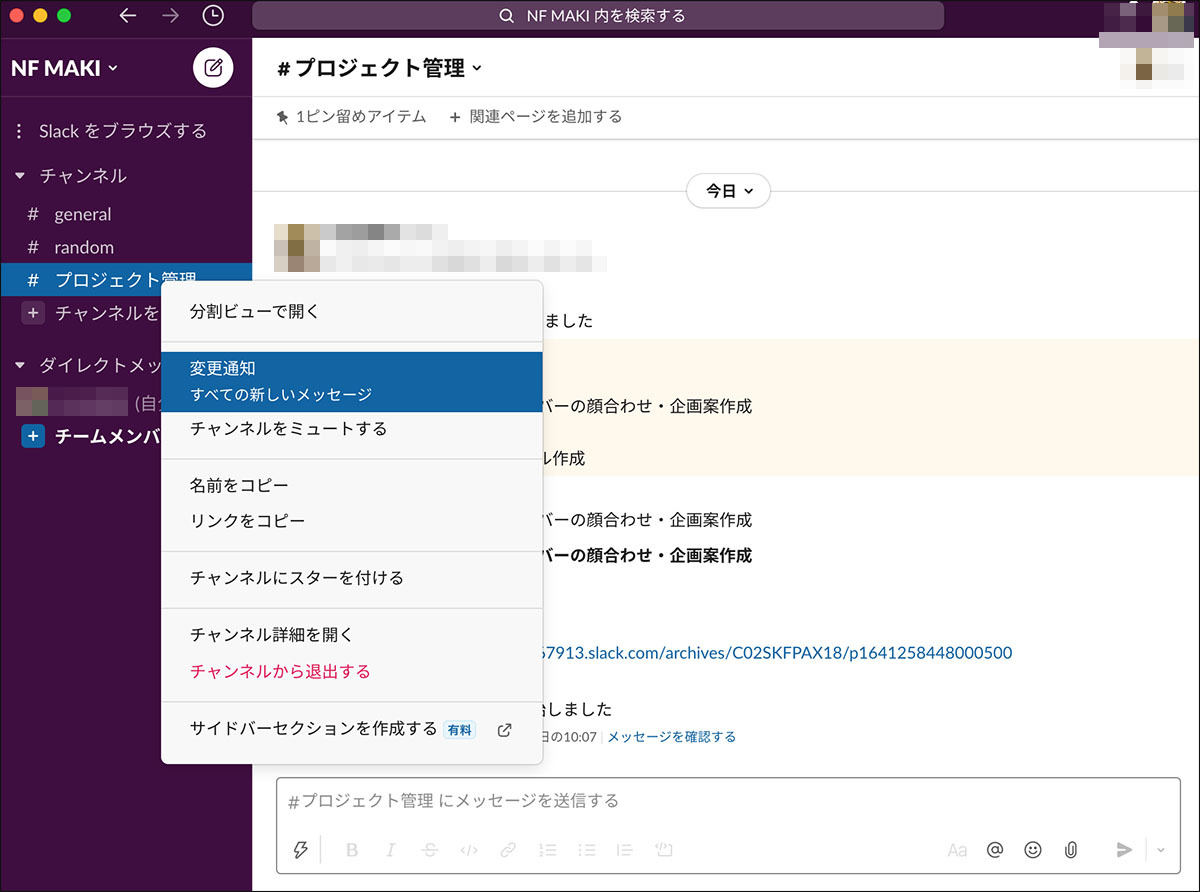Toggle strikethrough formatting in composer

pyautogui.click(x=430, y=850)
